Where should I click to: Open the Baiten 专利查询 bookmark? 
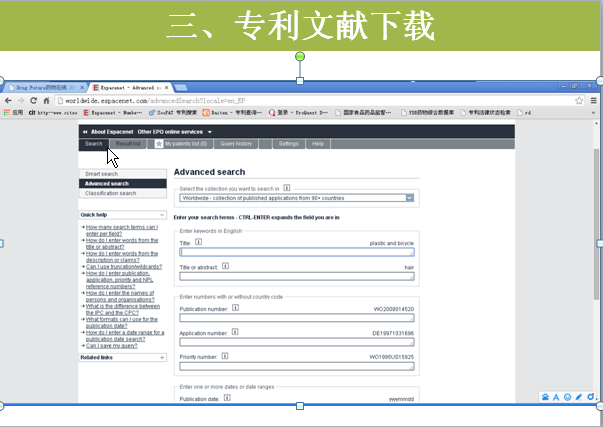tap(232, 113)
